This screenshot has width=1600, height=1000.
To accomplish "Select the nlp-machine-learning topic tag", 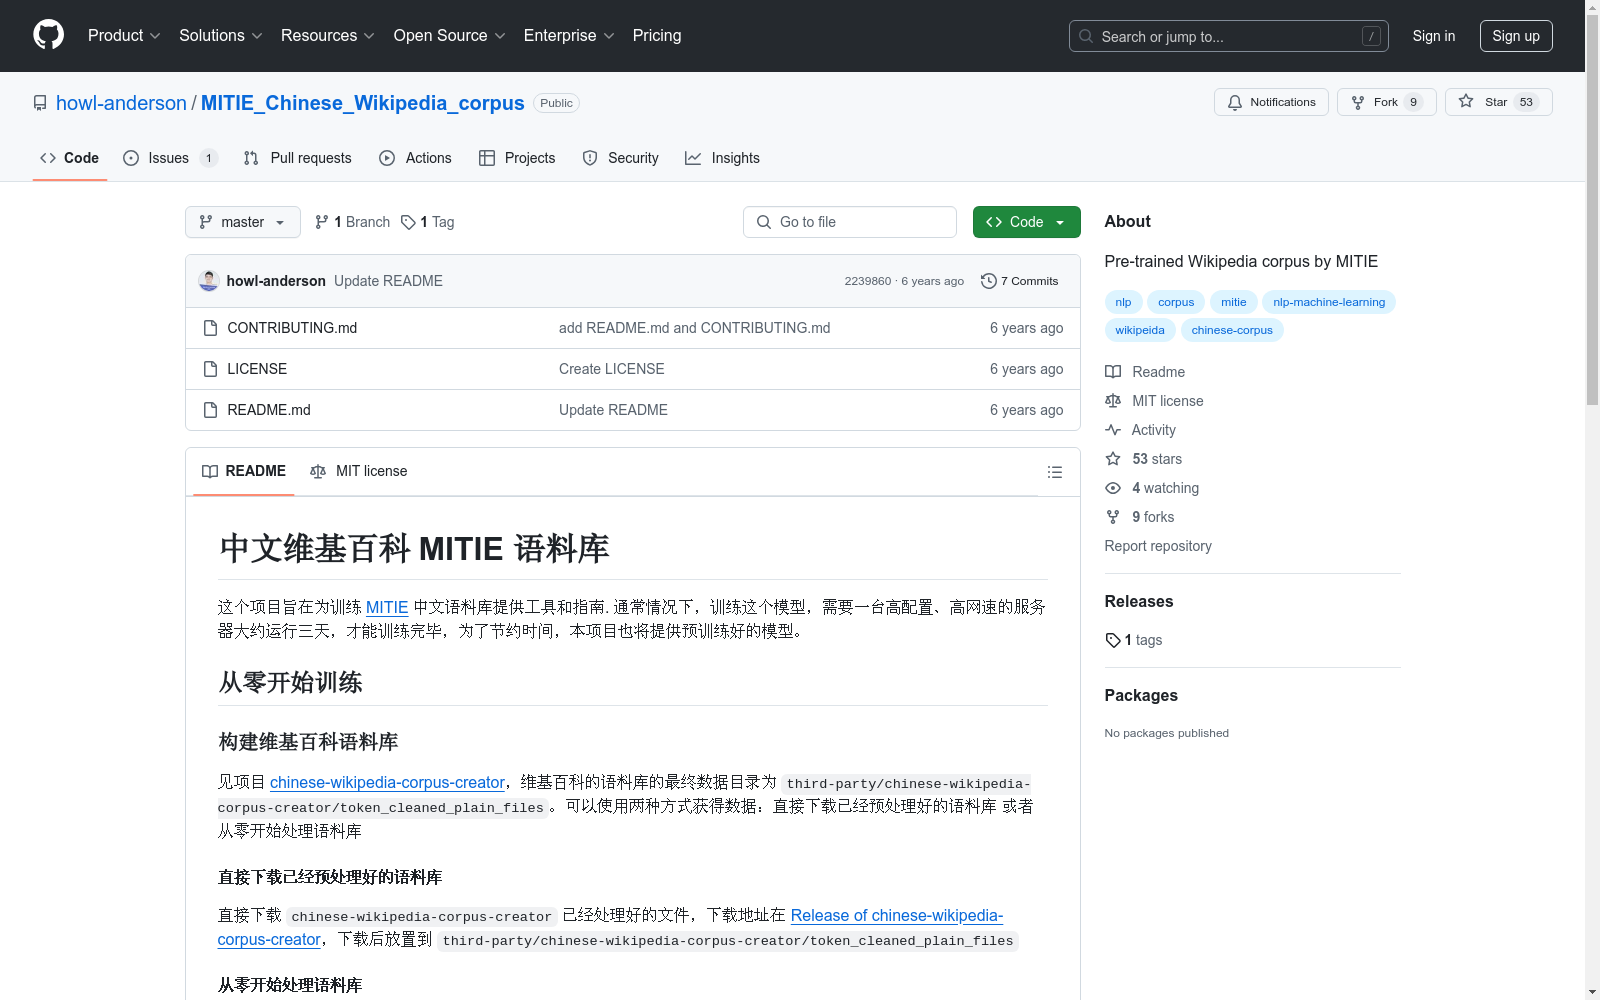I will 1329,302.
